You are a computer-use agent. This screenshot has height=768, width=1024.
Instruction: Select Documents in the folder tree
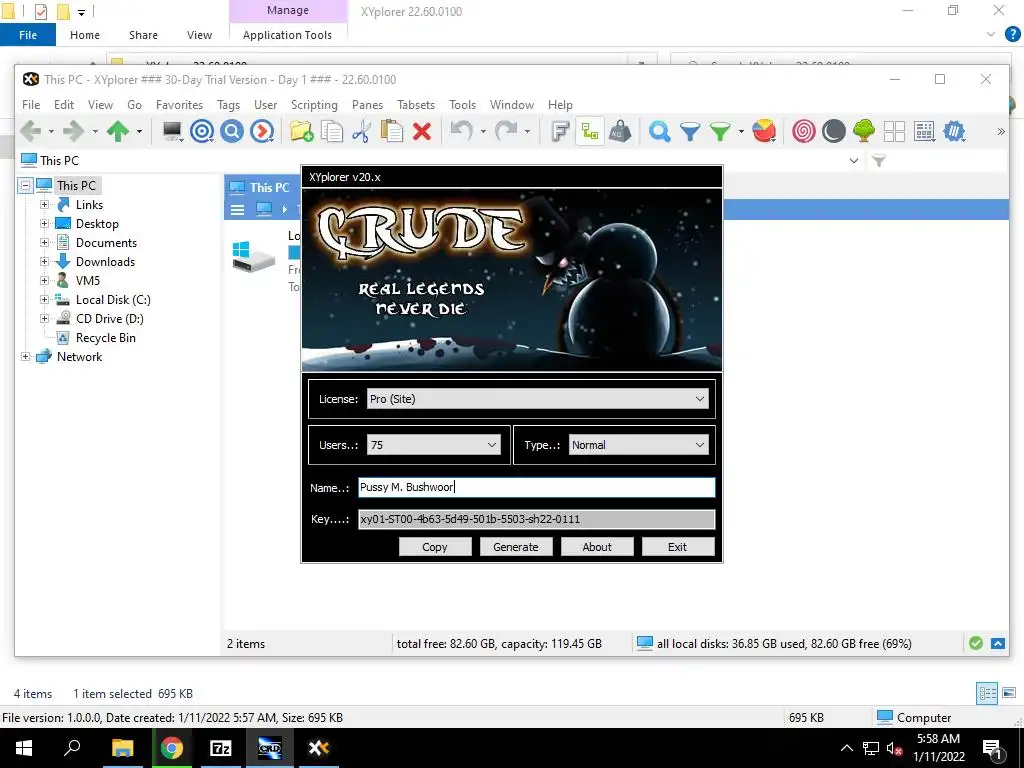pos(106,242)
